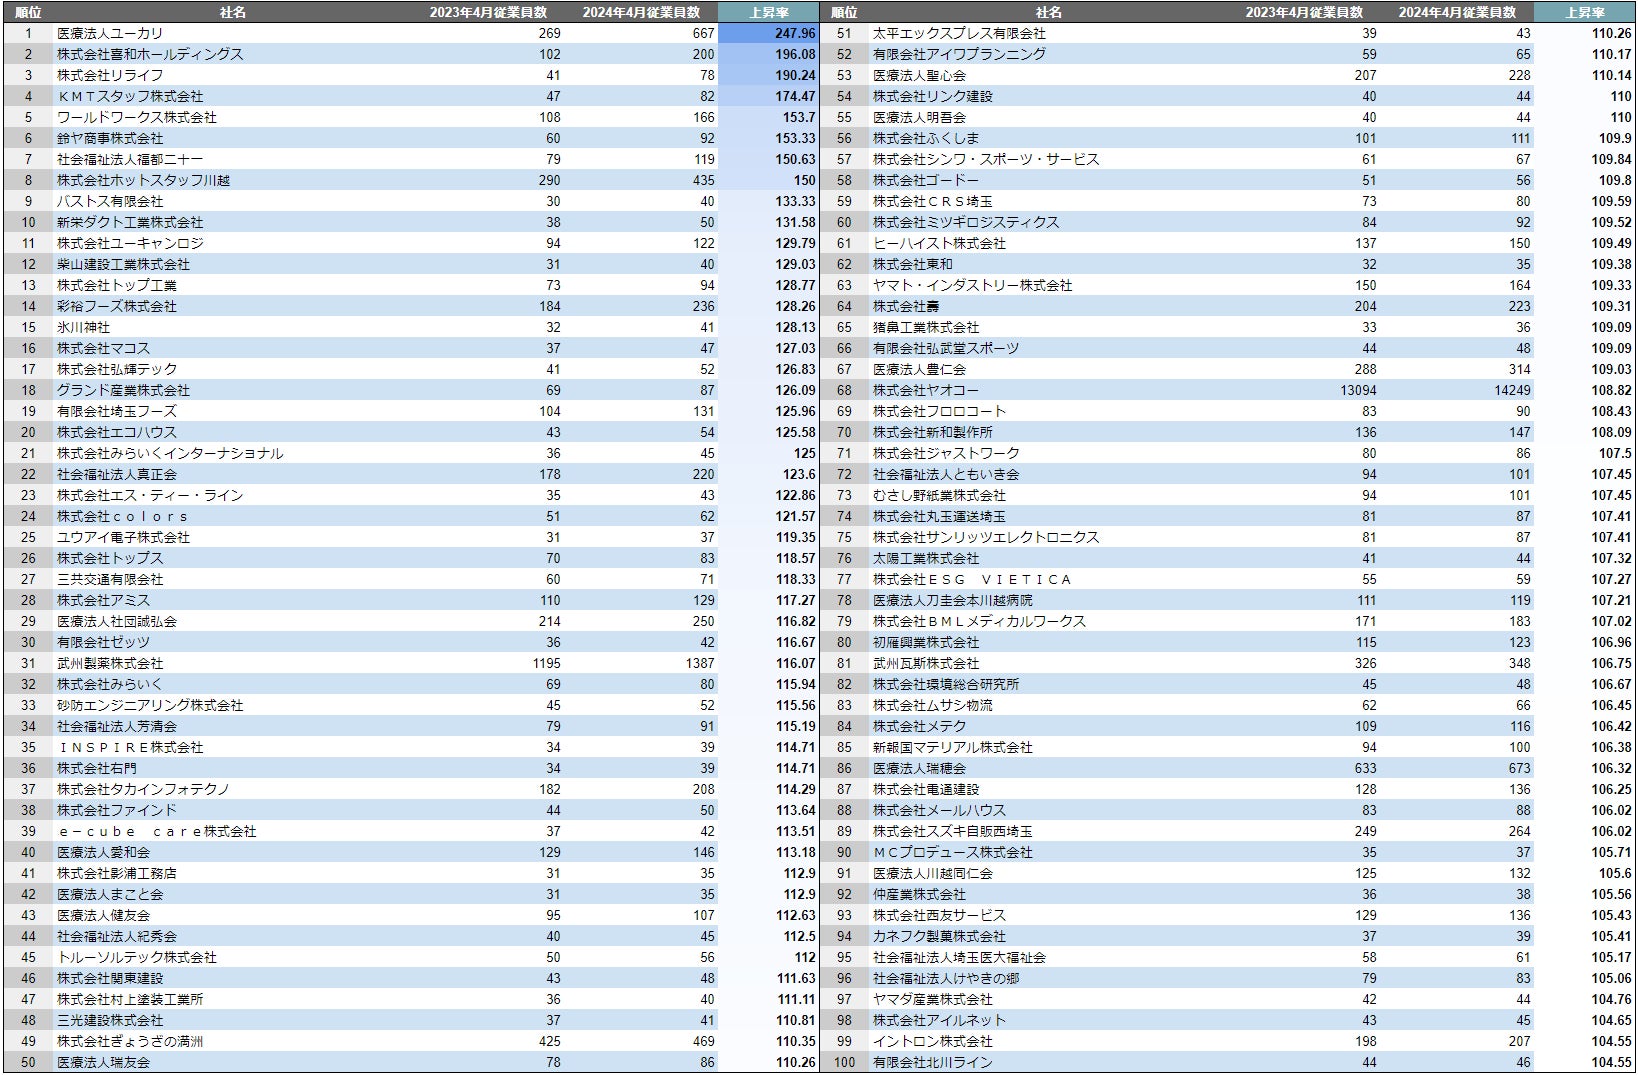The image size is (1638, 1075).
Task: Select the growth rate cell 196.08
Action: pyautogui.click(x=795, y=54)
